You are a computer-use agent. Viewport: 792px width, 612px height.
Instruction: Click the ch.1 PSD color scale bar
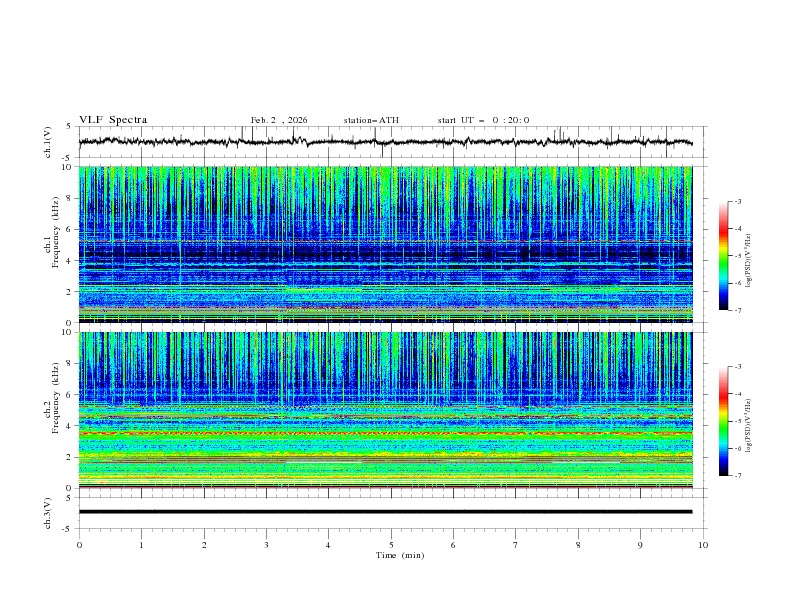pyautogui.click(x=724, y=256)
